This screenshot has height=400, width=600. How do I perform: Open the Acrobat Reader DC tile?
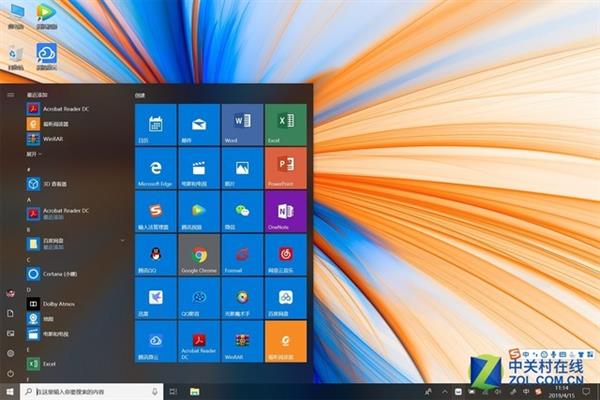click(x=199, y=341)
